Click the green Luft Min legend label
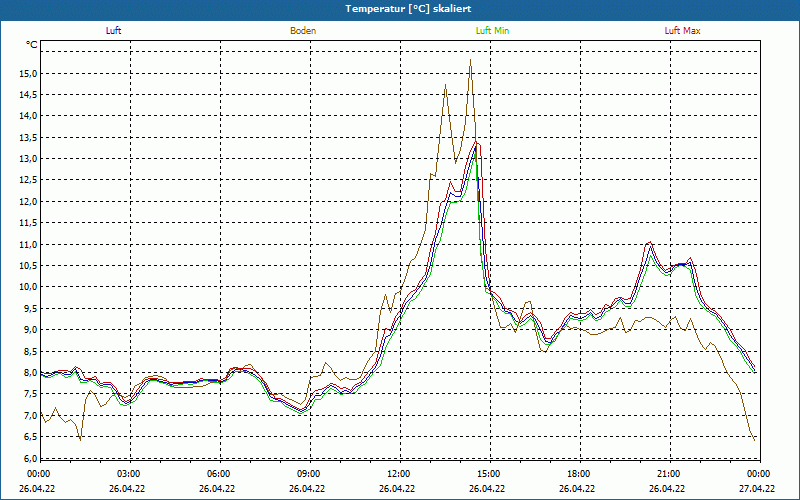 click(x=492, y=31)
